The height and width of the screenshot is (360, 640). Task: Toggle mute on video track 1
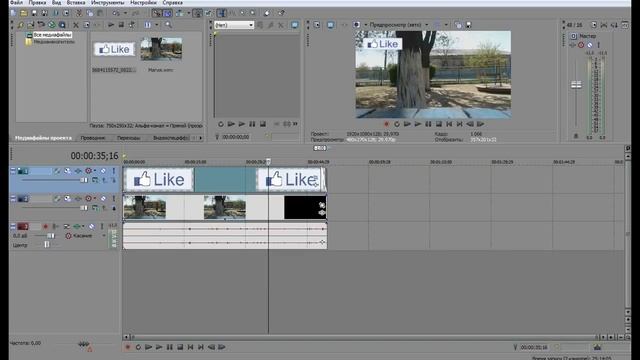103,171
